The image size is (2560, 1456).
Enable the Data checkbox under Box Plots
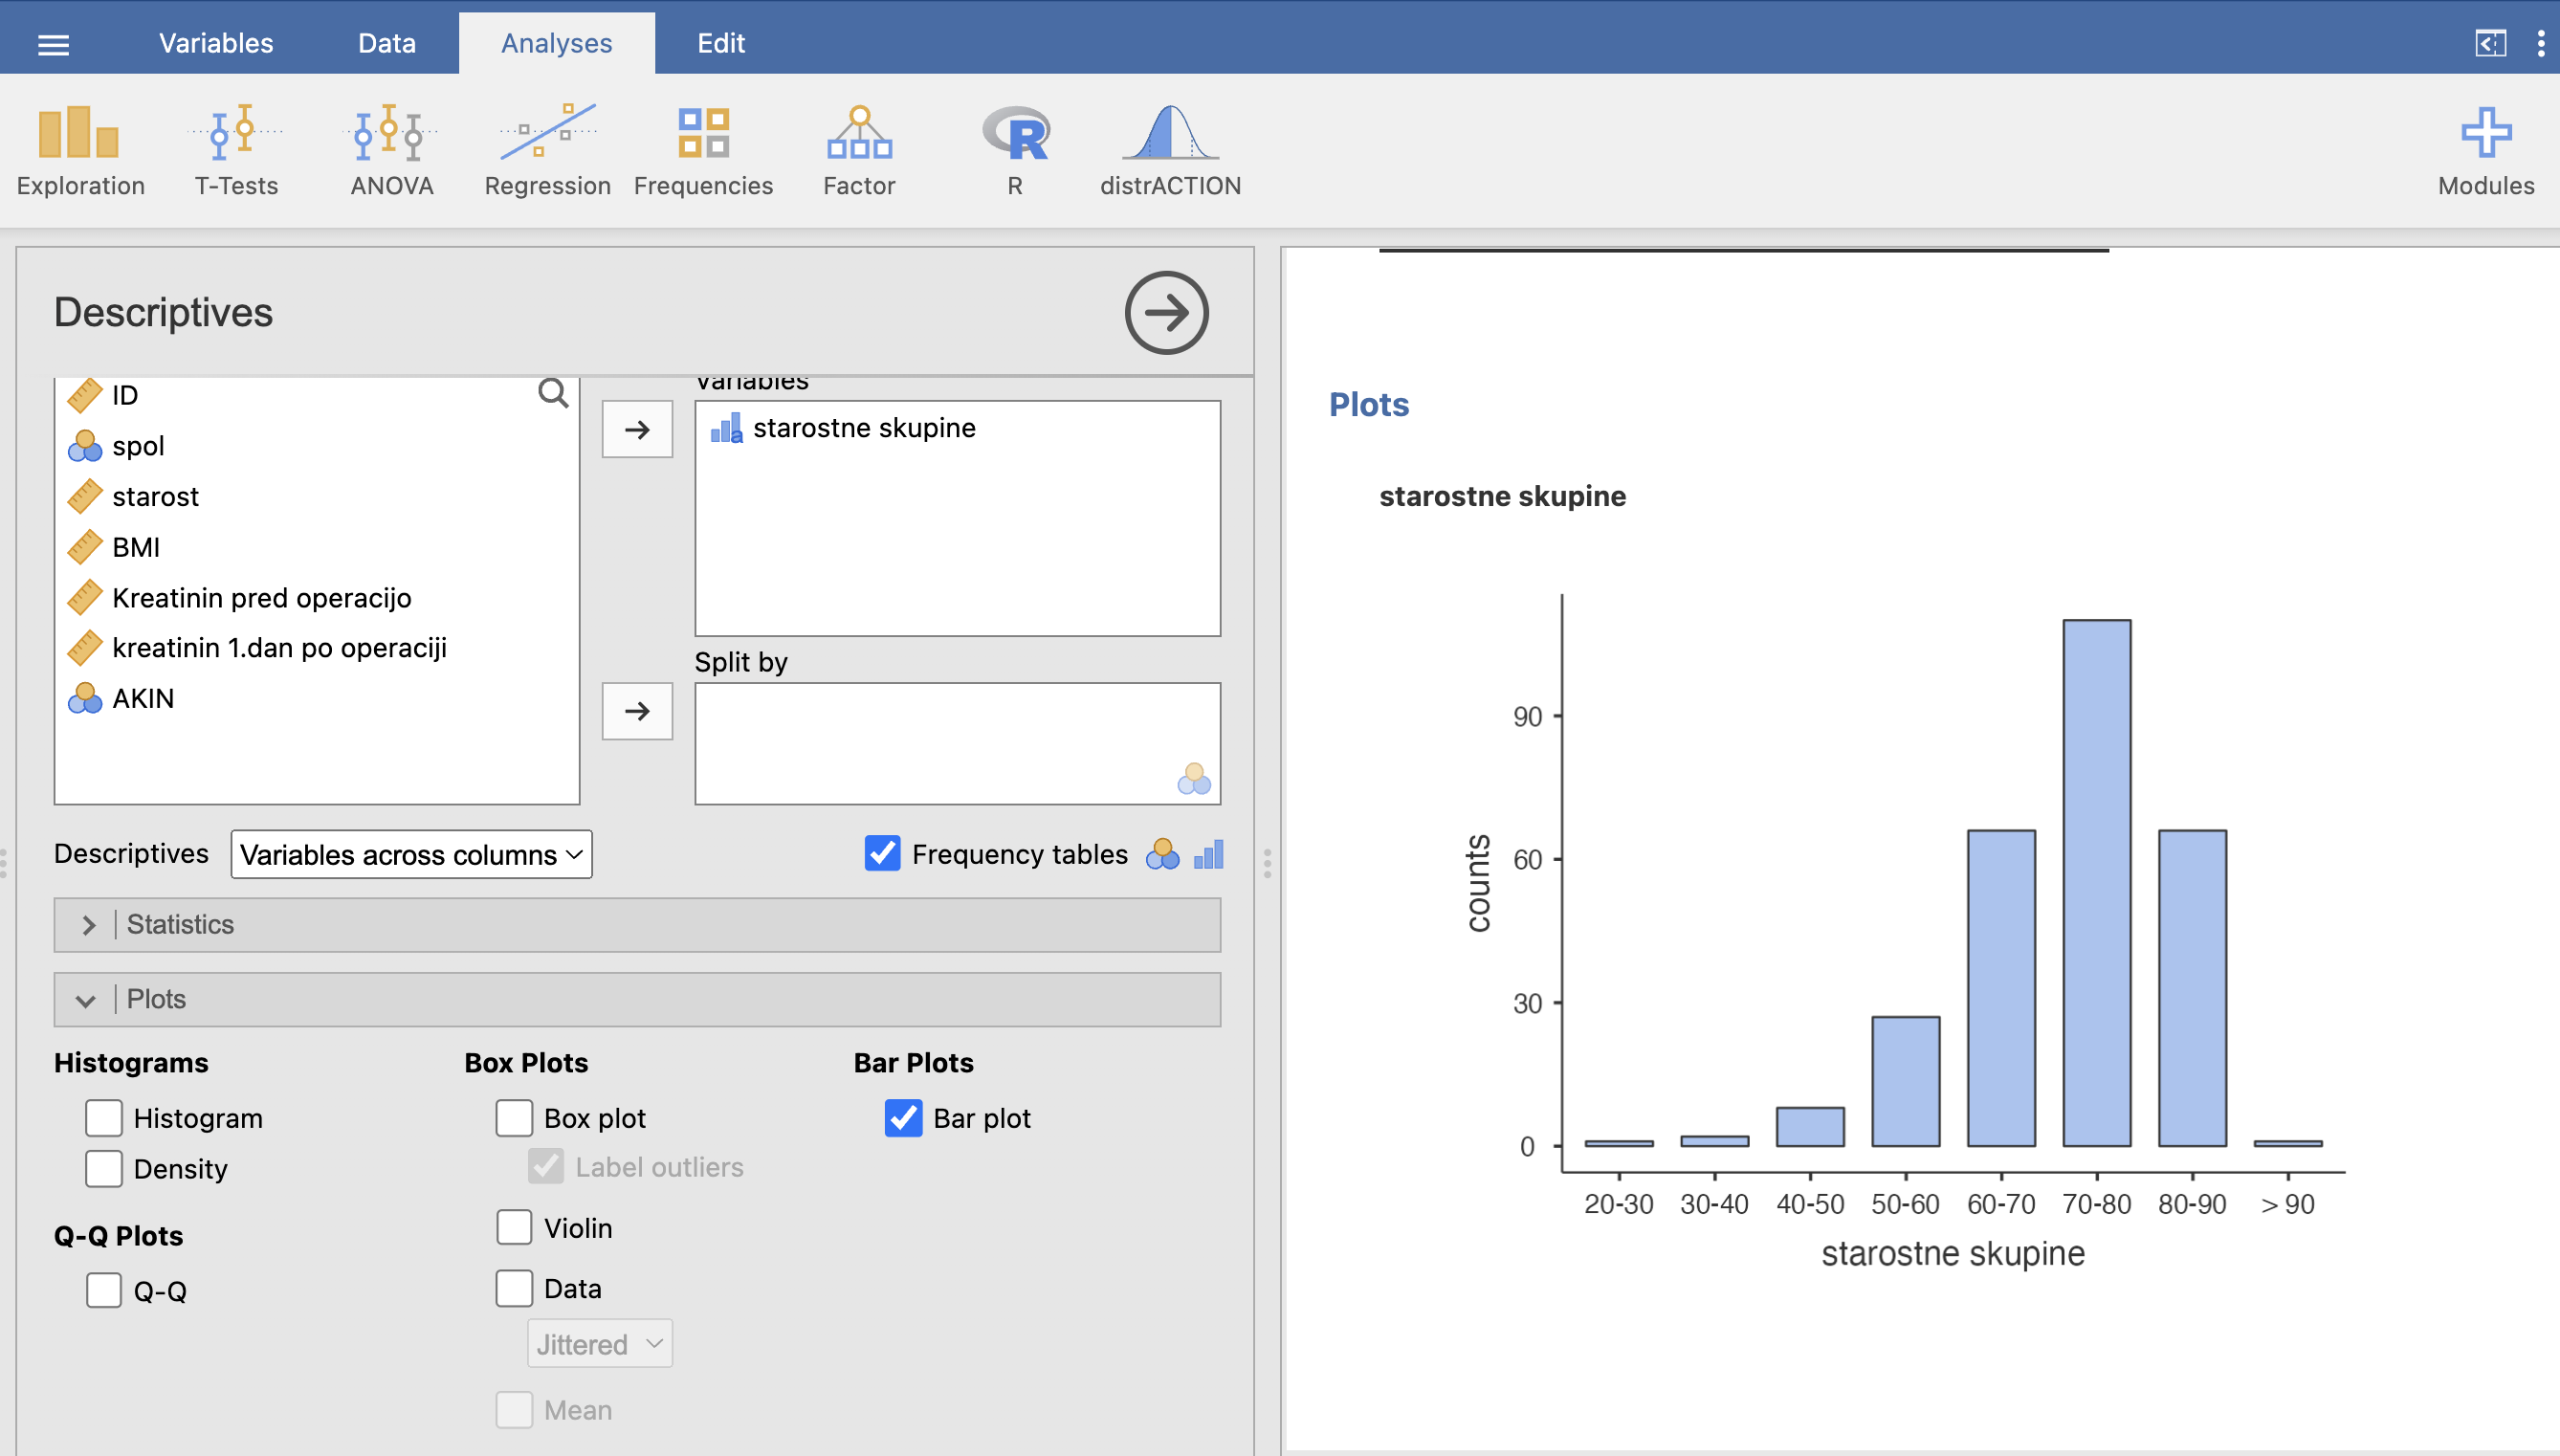click(514, 1288)
